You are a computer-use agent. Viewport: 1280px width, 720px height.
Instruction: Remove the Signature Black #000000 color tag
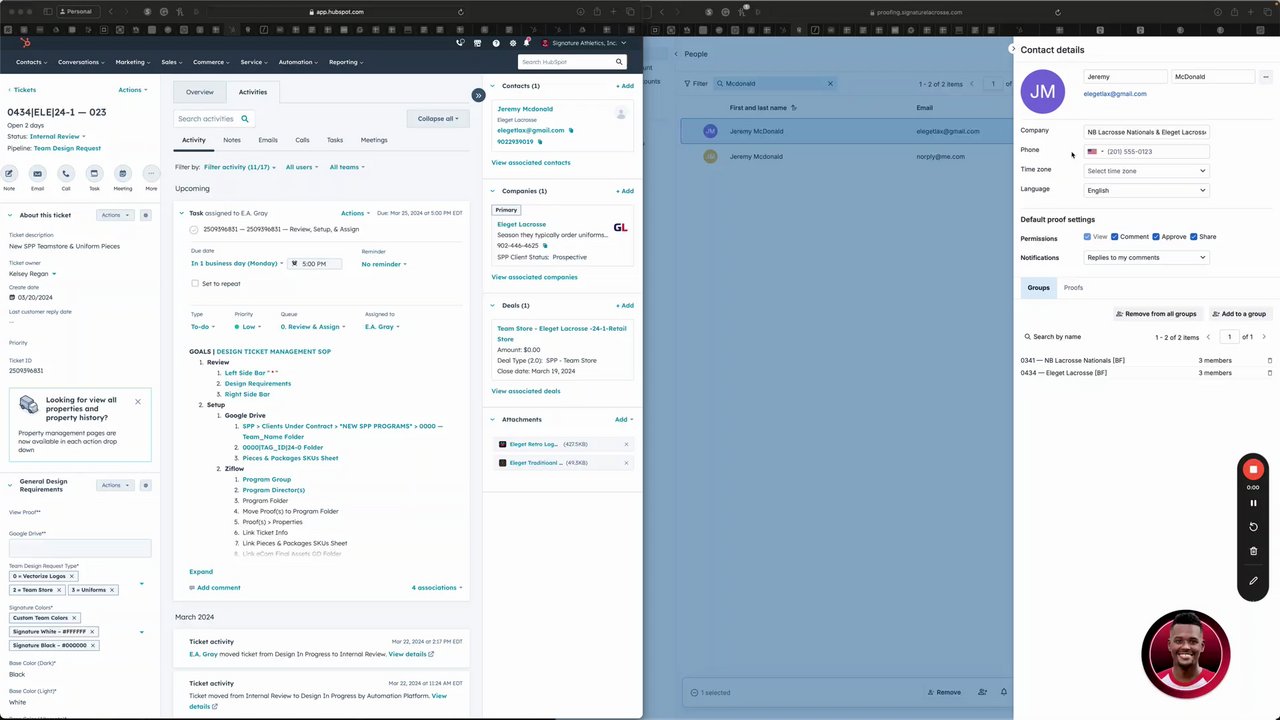coord(92,645)
